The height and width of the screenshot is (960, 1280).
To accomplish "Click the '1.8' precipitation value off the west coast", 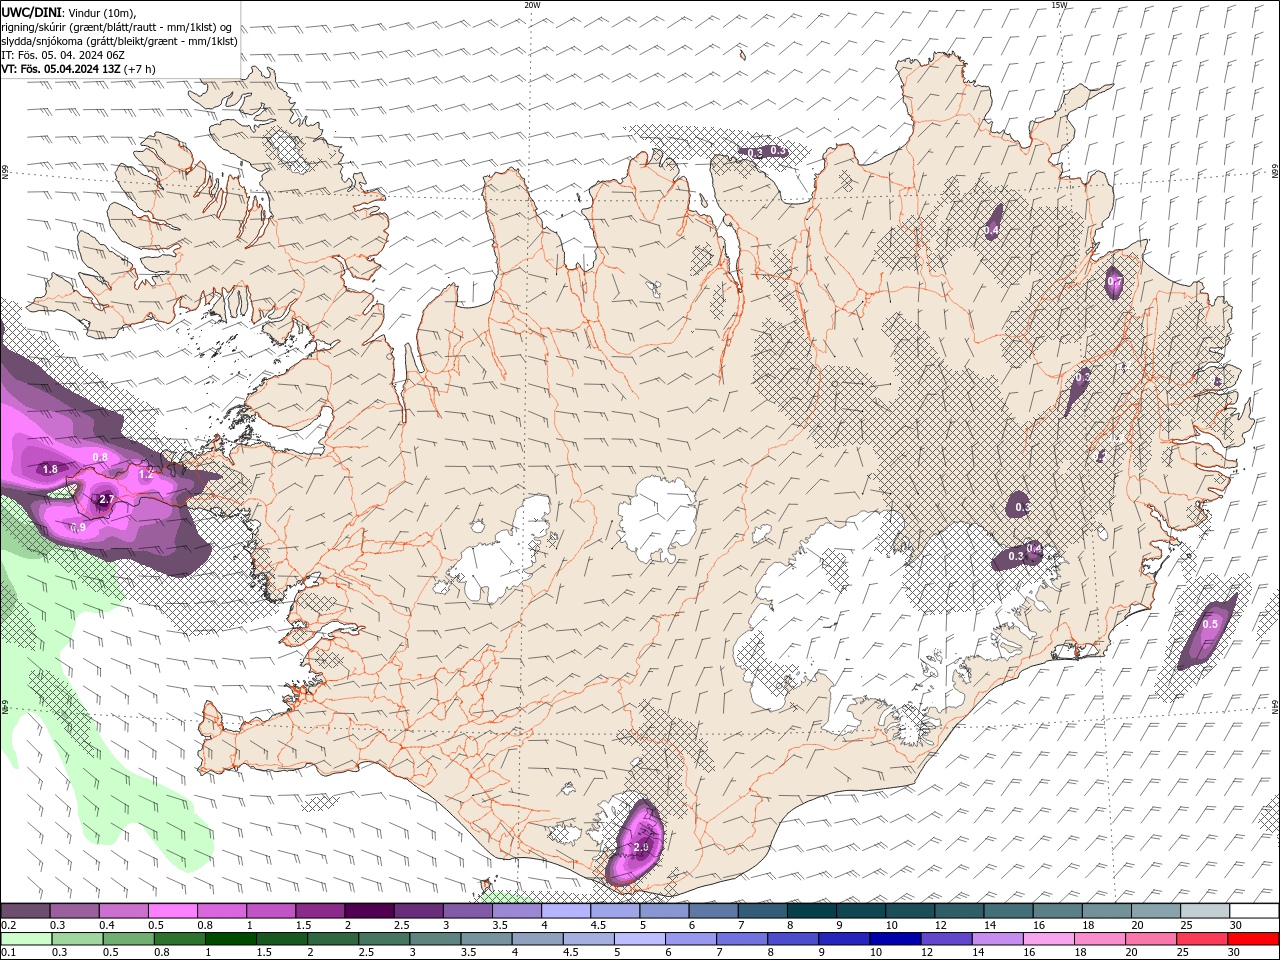I will (50, 469).
